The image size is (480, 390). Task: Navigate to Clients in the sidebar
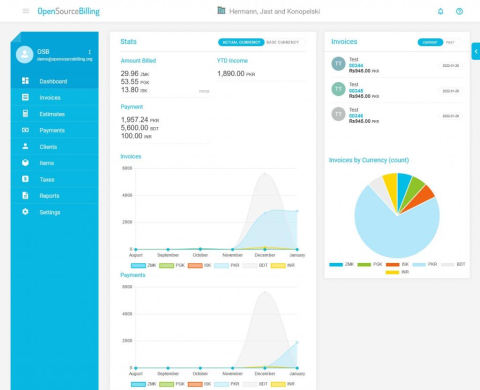pyautogui.click(x=55, y=146)
